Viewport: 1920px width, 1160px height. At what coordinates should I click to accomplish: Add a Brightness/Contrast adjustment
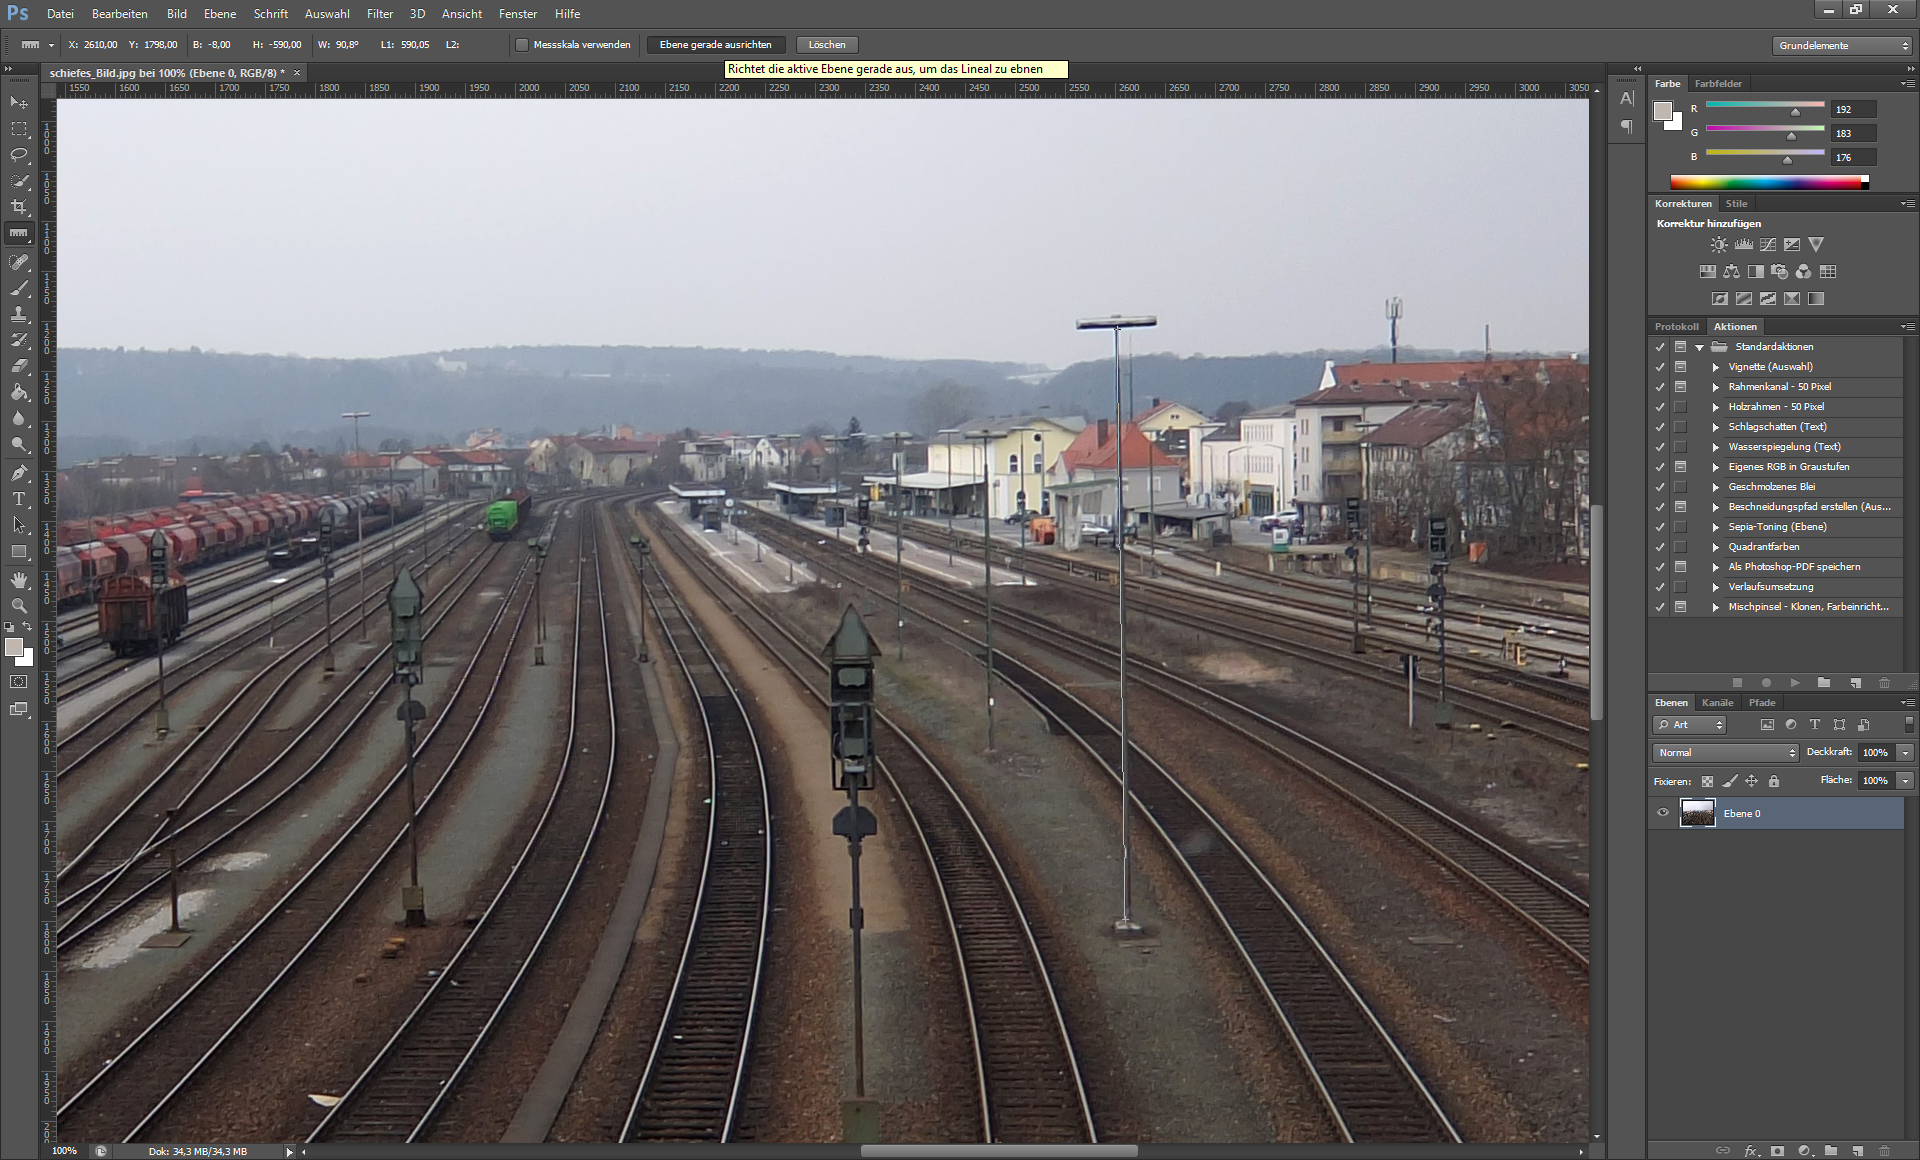(1719, 245)
